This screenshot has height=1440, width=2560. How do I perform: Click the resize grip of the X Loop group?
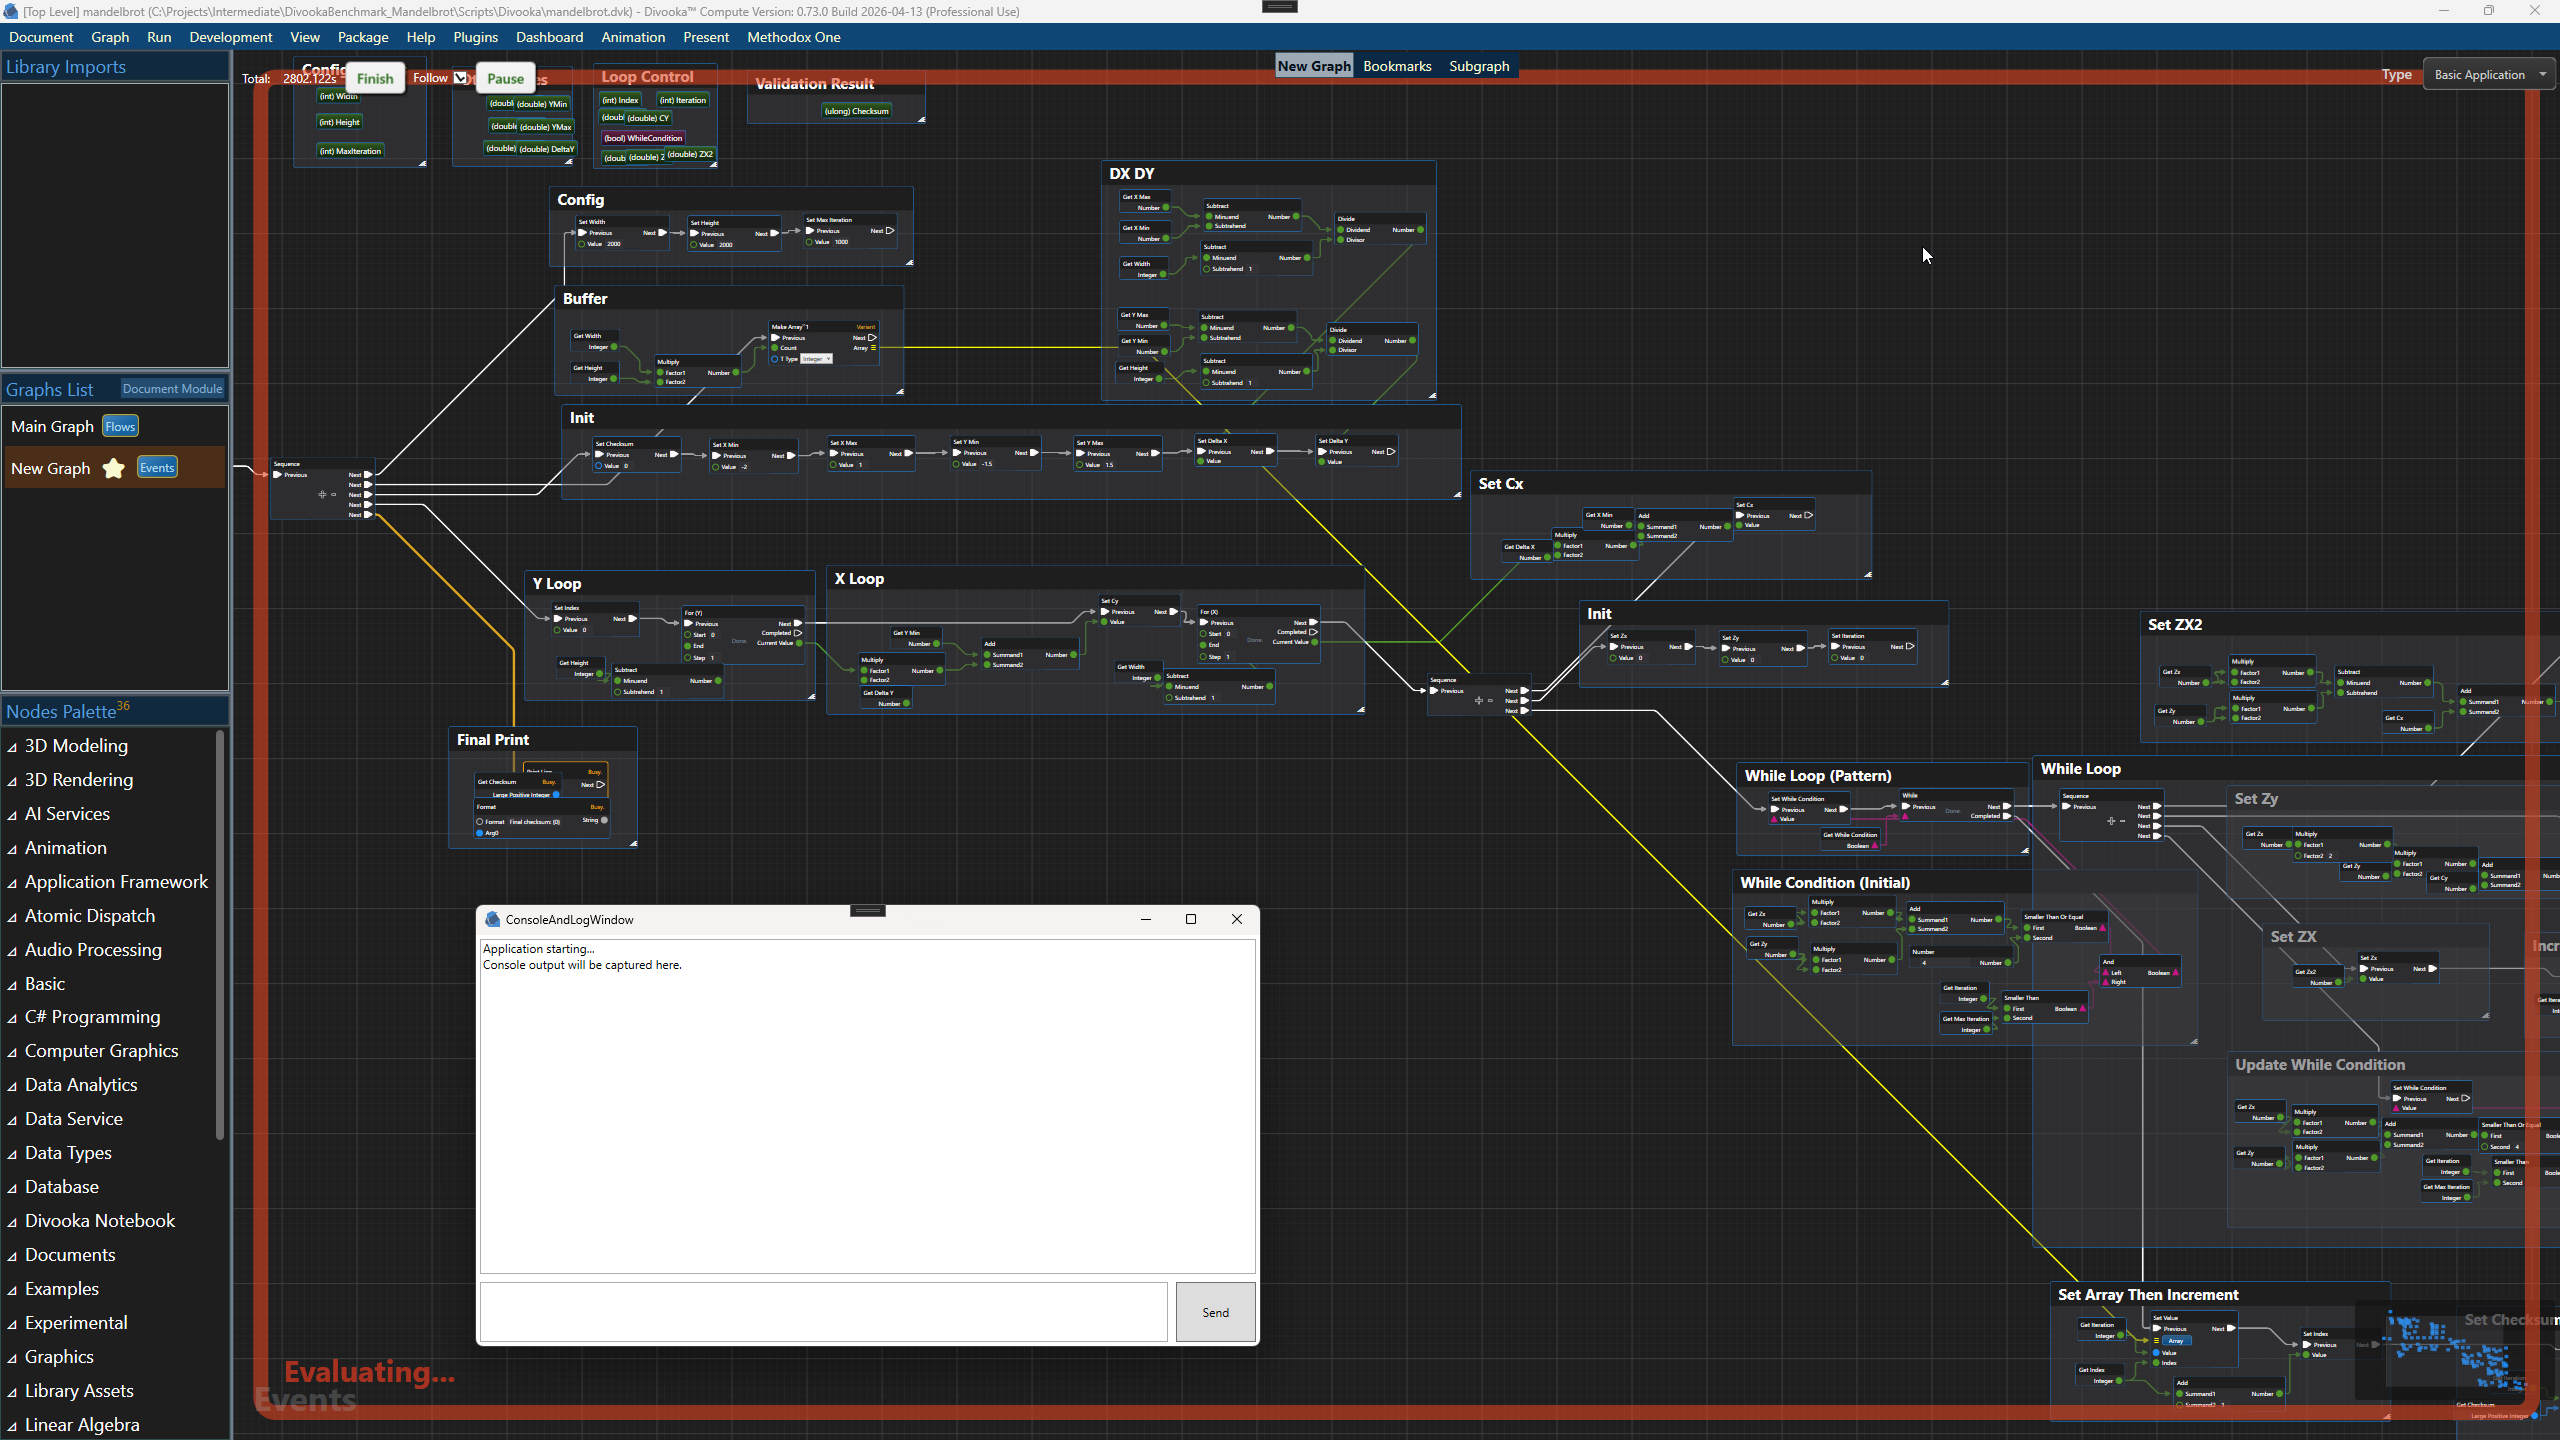[1360, 709]
